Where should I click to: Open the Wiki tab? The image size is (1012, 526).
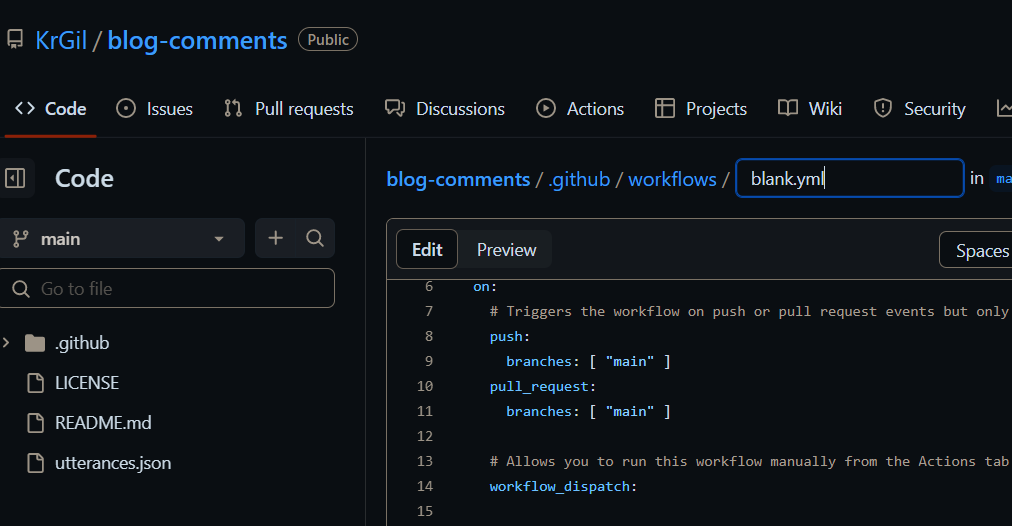809,108
